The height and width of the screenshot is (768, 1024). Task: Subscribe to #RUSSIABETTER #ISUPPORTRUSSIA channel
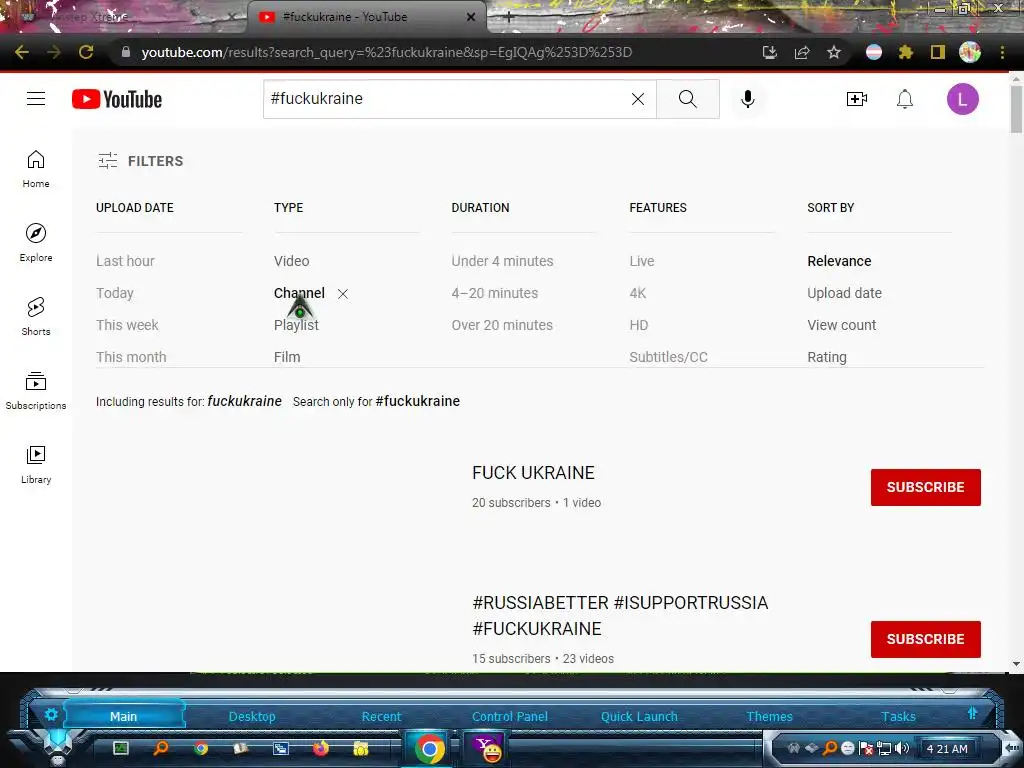point(925,639)
